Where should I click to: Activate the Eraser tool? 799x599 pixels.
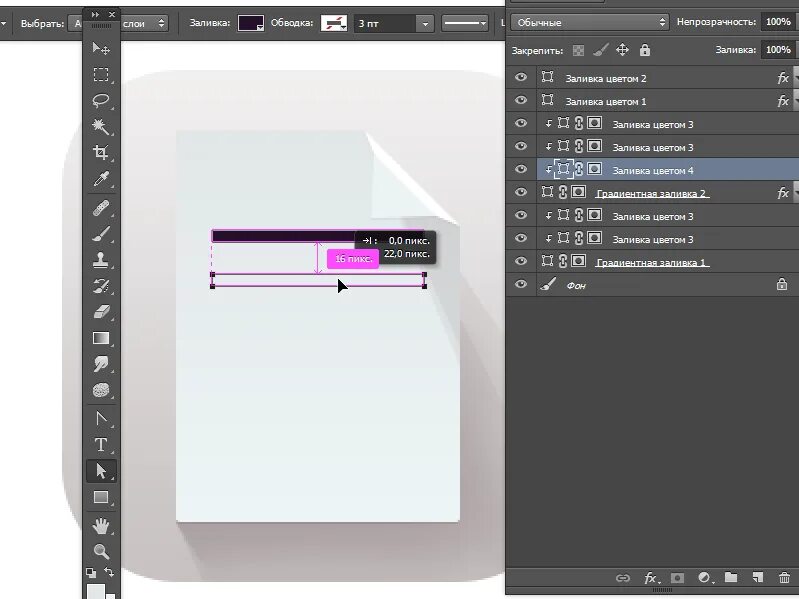click(x=101, y=312)
